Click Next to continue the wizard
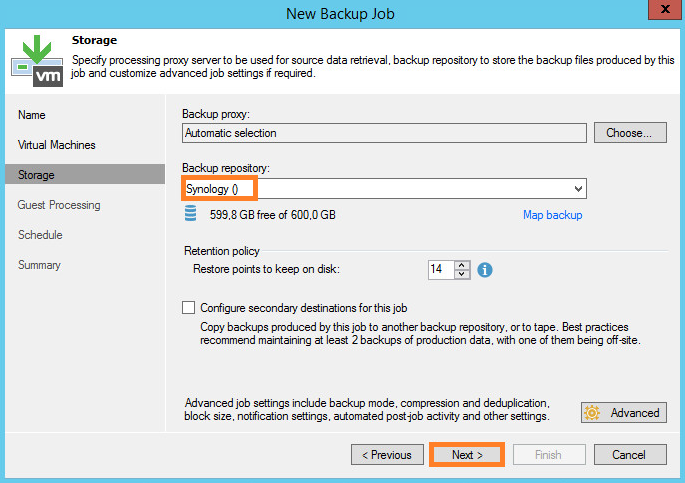Viewport: 685px width, 483px height. [467, 455]
